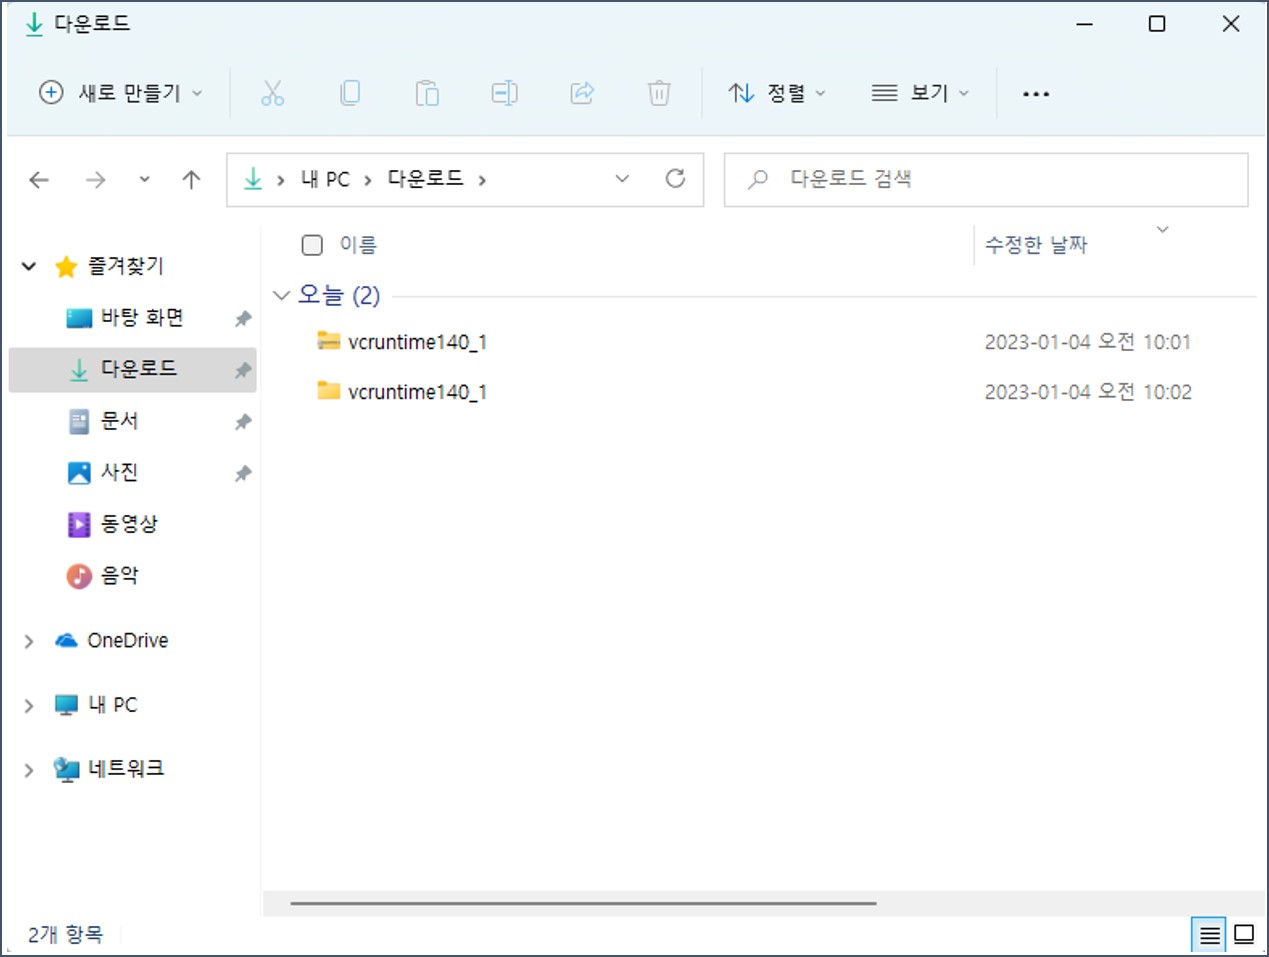Collapse the 오늘 (2) group
Viewport: 1269px width, 957px height.
pyautogui.click(x=281, y=295)
